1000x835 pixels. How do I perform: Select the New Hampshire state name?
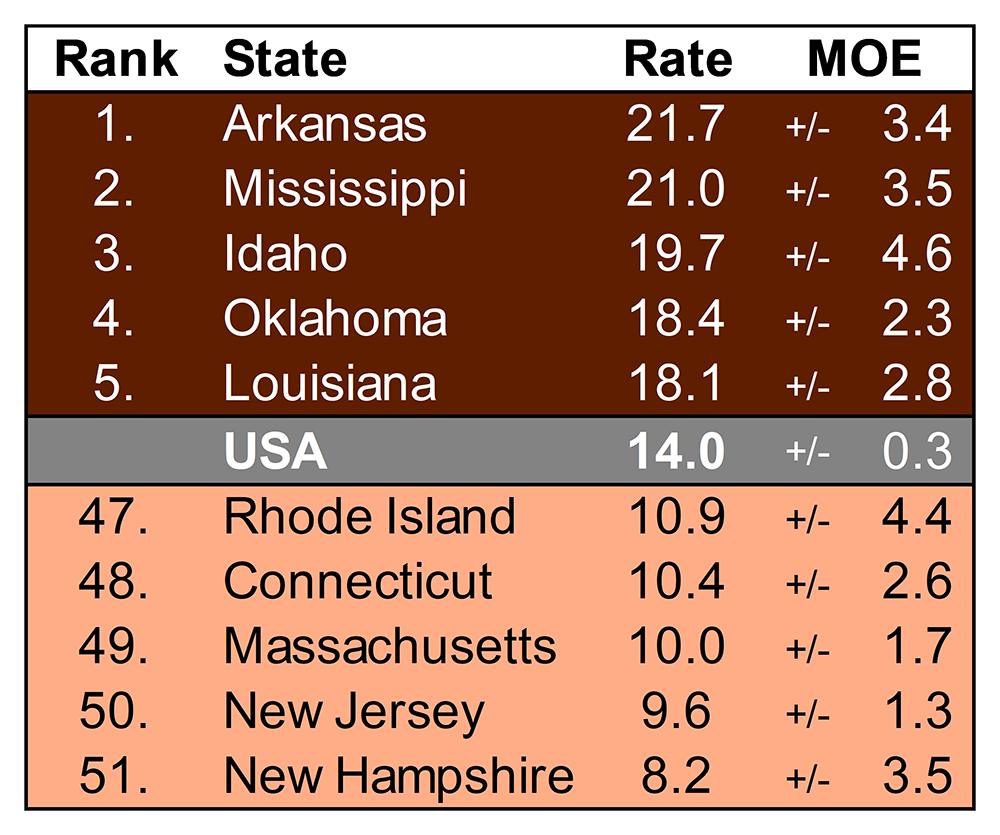click(x=398, y=777)
